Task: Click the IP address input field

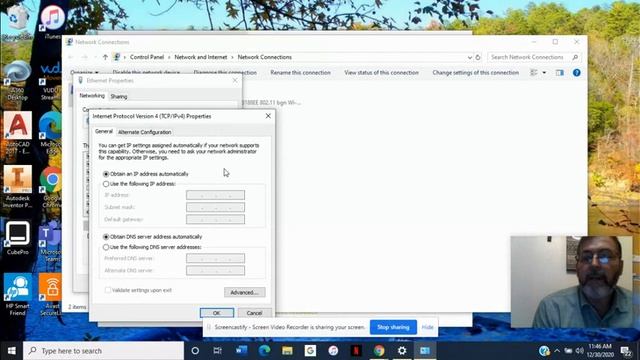Action: (216, 195)
